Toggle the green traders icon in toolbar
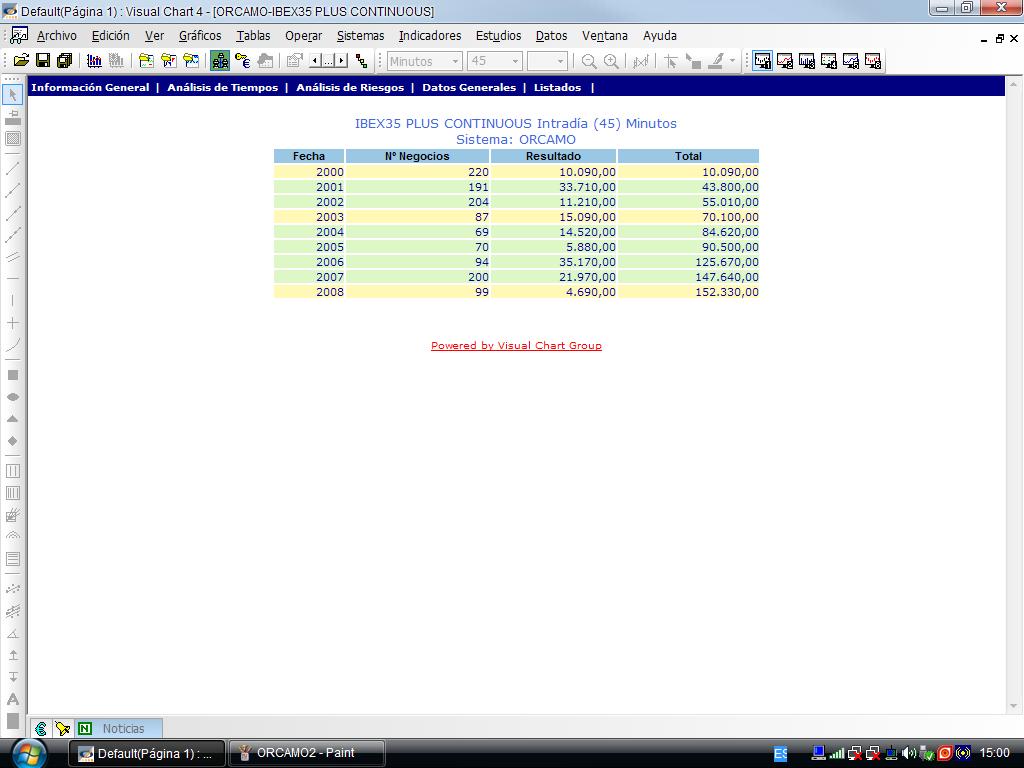The height and width of the screenshot is (768, 1024). coord(220,61)
